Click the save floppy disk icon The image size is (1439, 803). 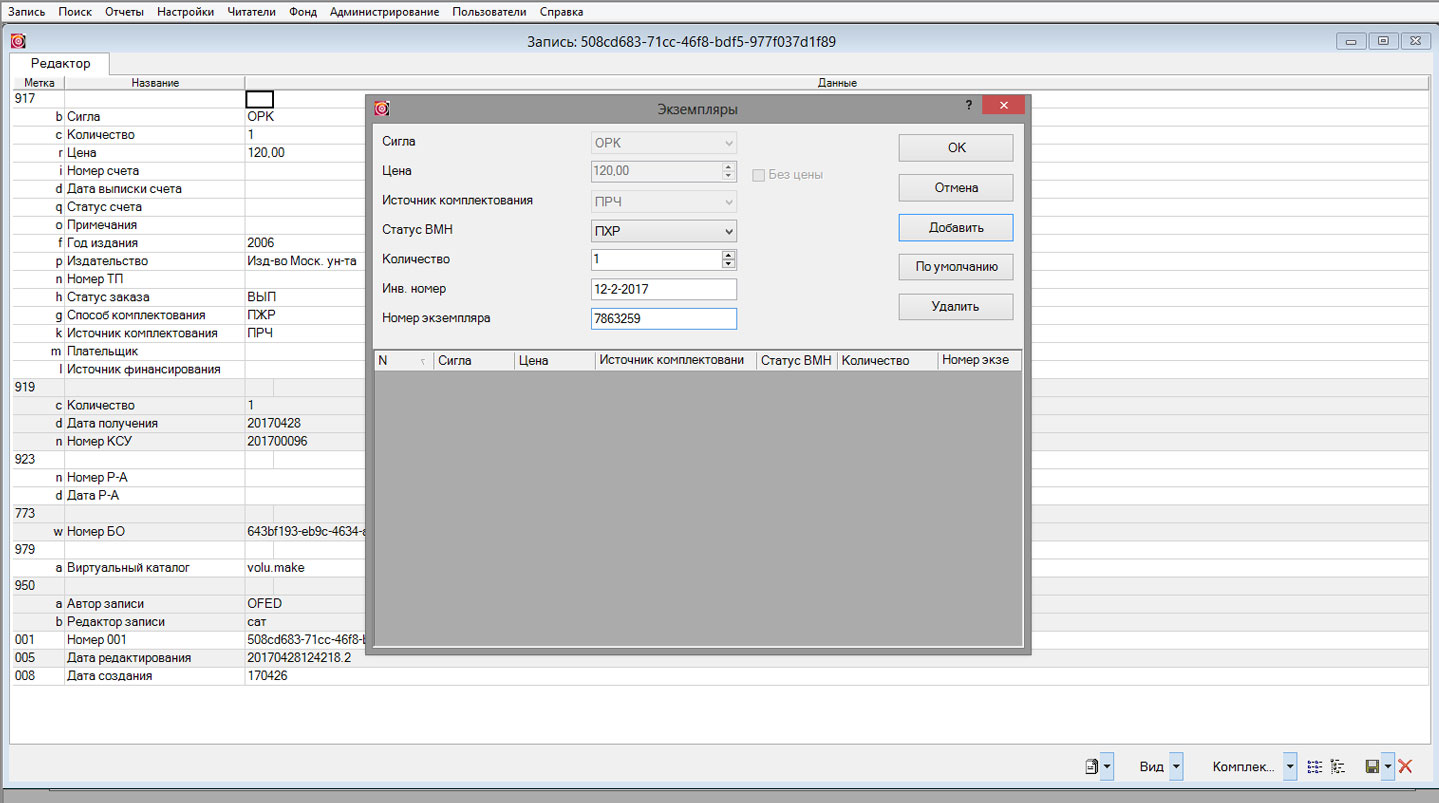pyautogui.click(x=1372, y=767)
